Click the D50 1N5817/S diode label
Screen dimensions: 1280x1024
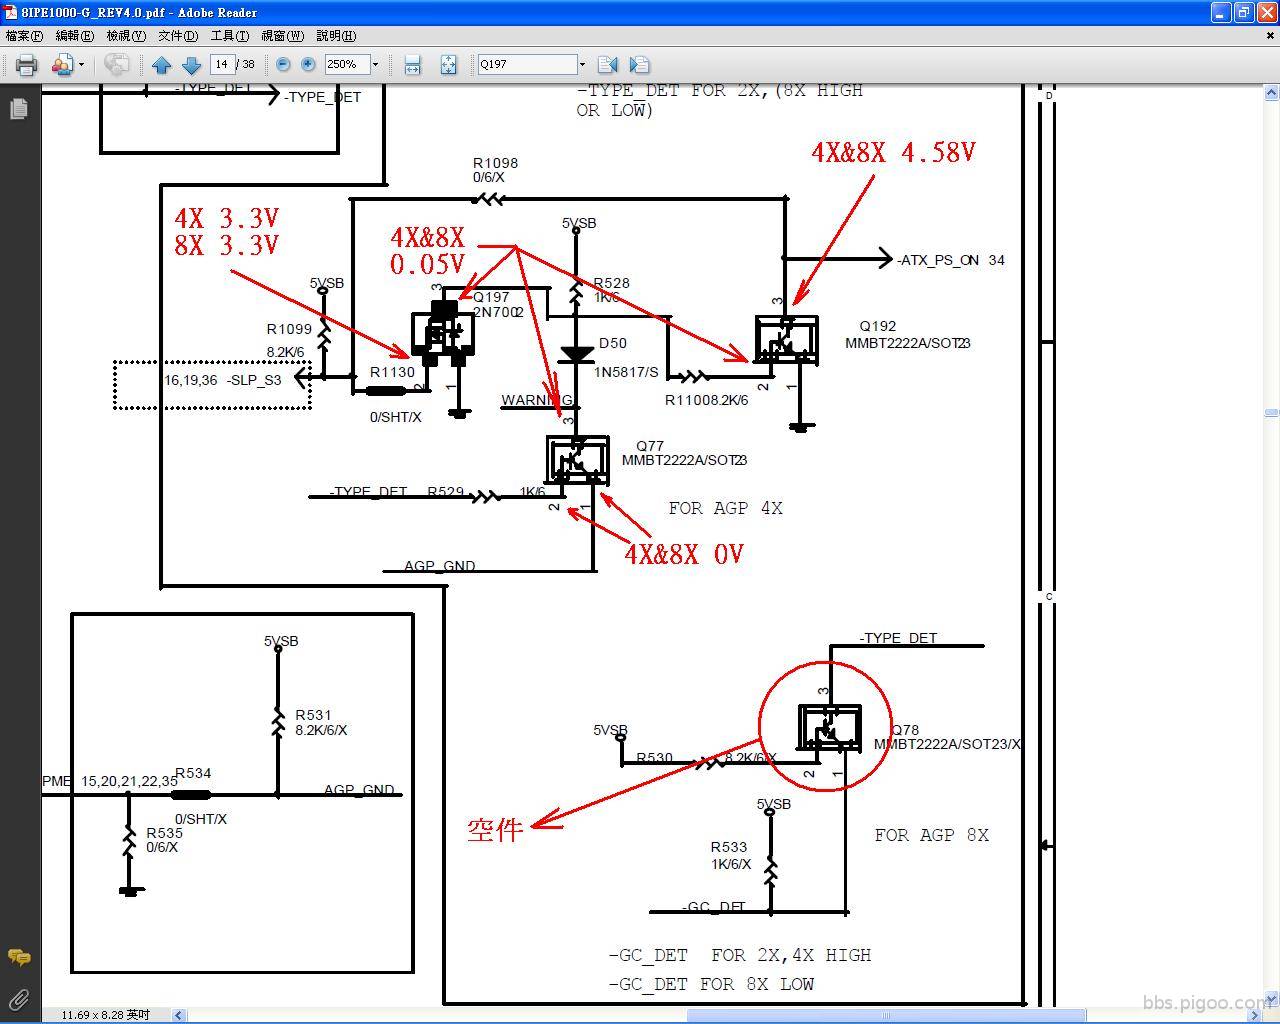coord(626,358)
